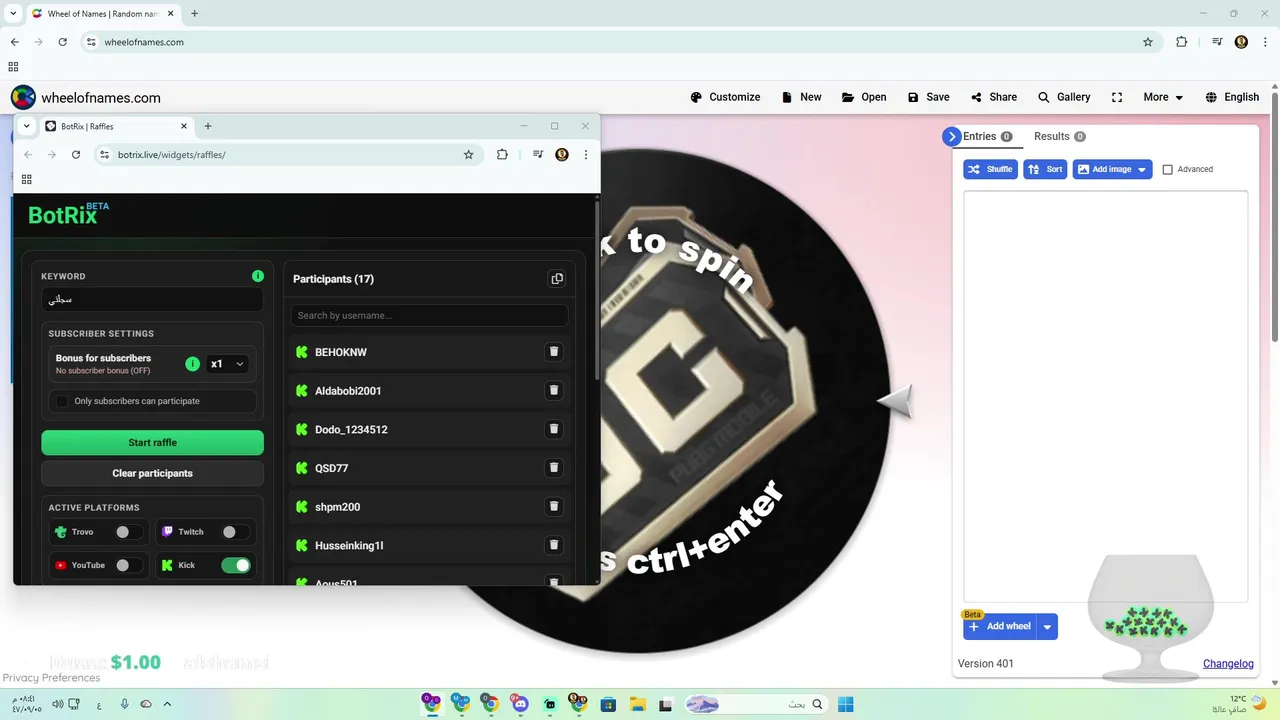Viewport: 1280px width, 720px height.
Task: Click the raffle keyword input field
Action: (152, 299)
